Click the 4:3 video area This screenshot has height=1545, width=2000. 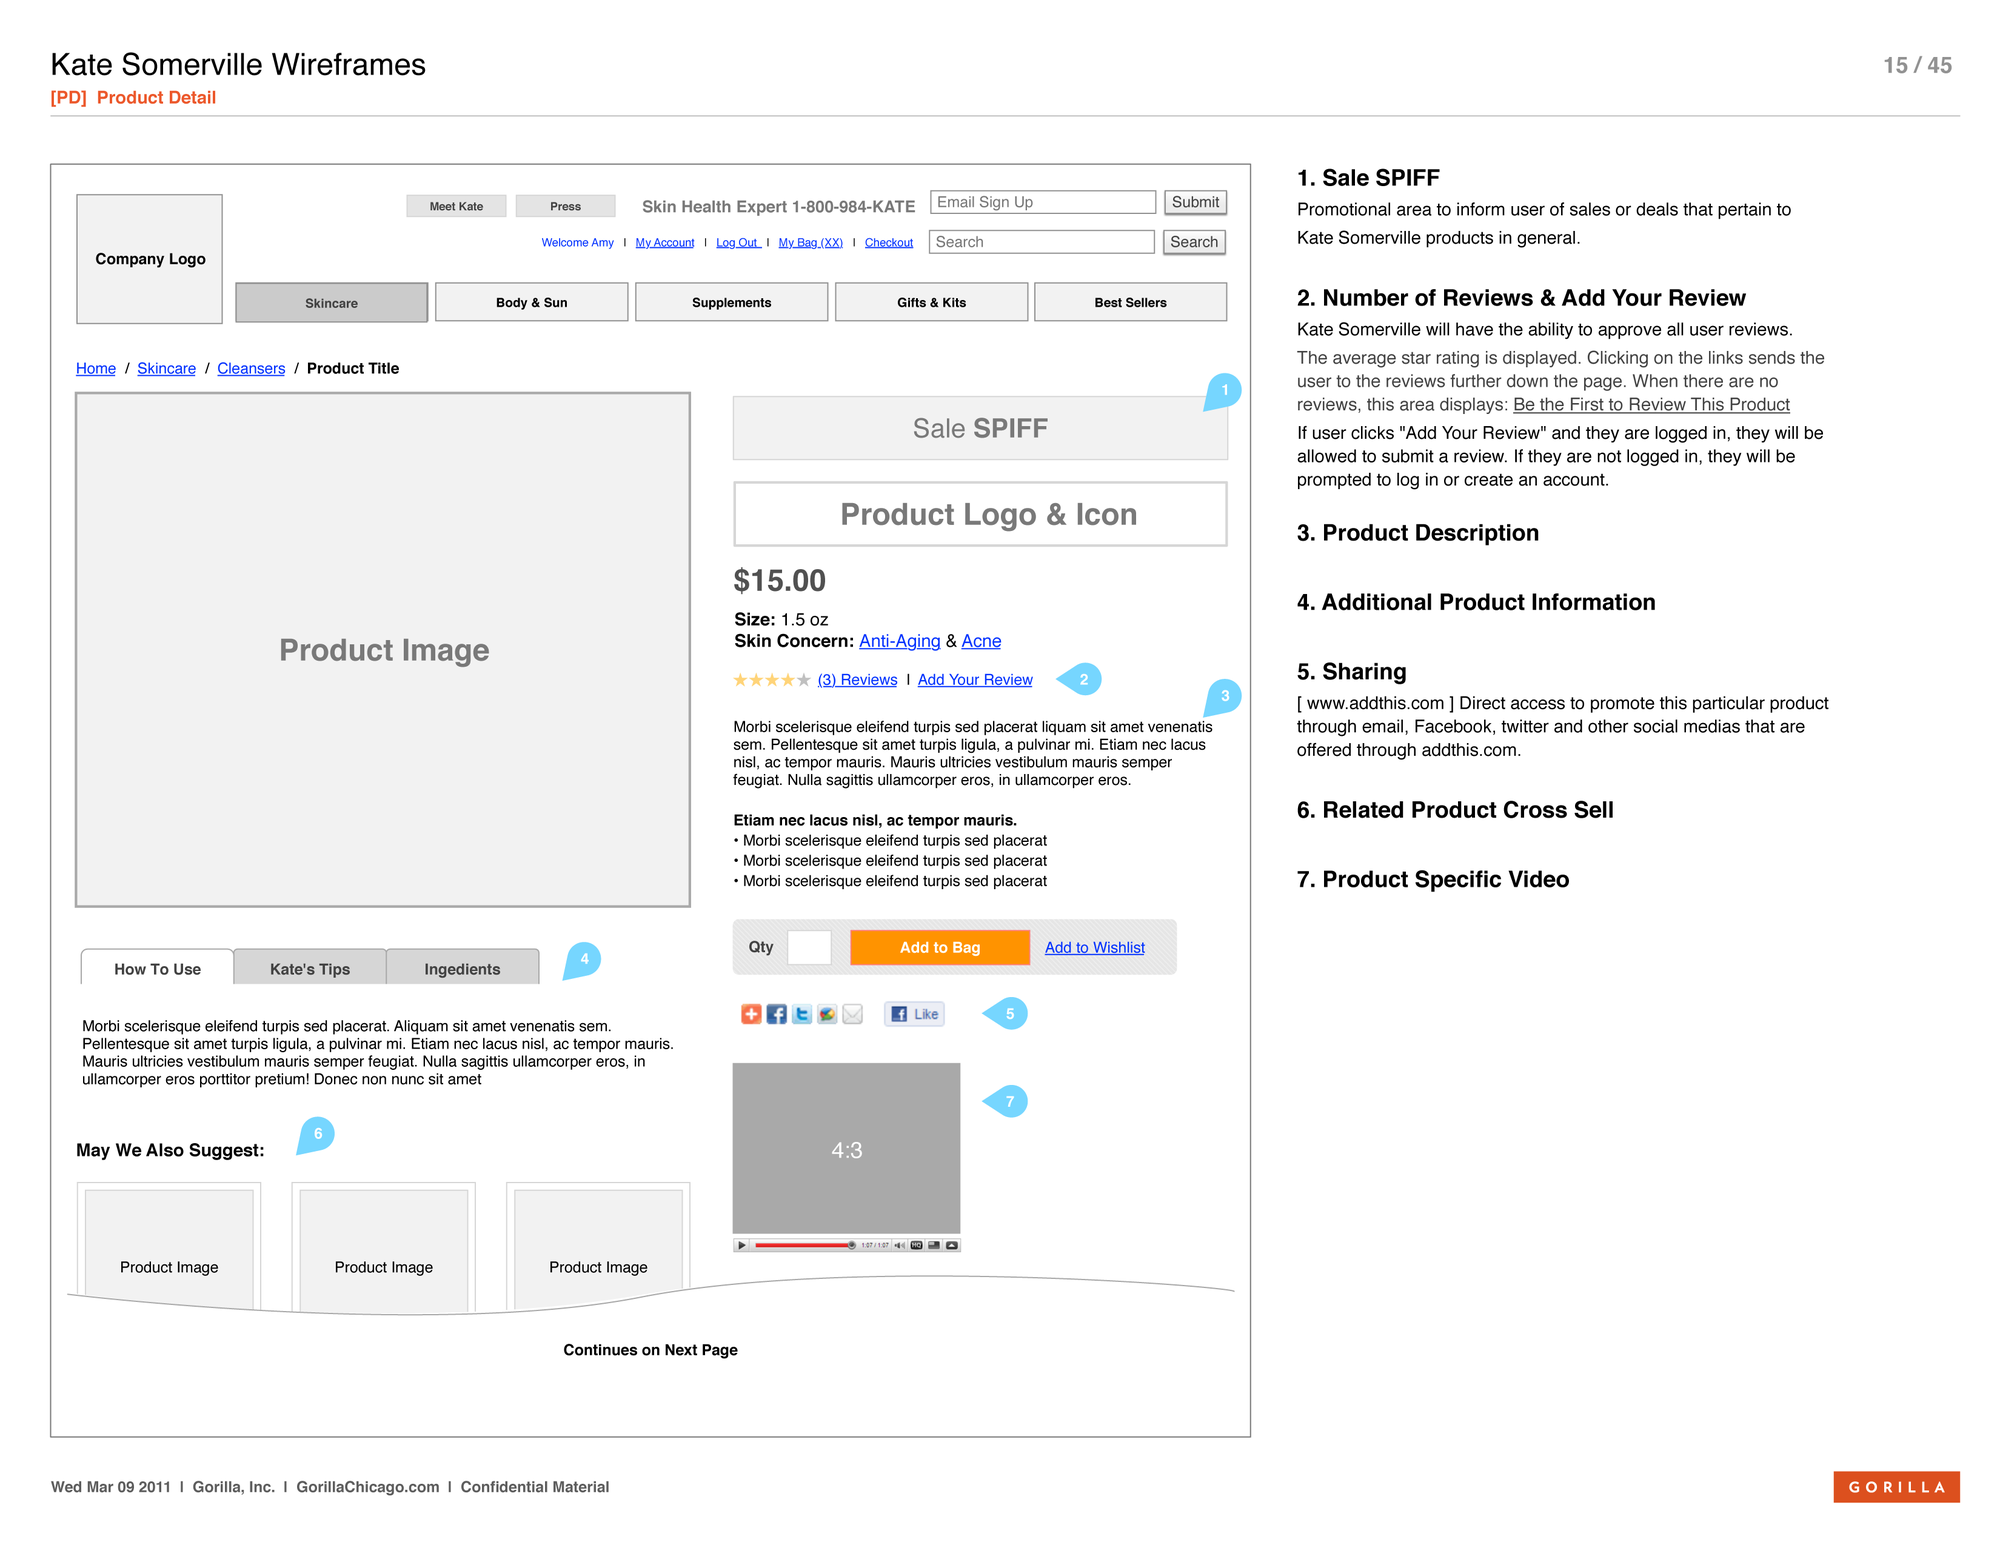846,1148
